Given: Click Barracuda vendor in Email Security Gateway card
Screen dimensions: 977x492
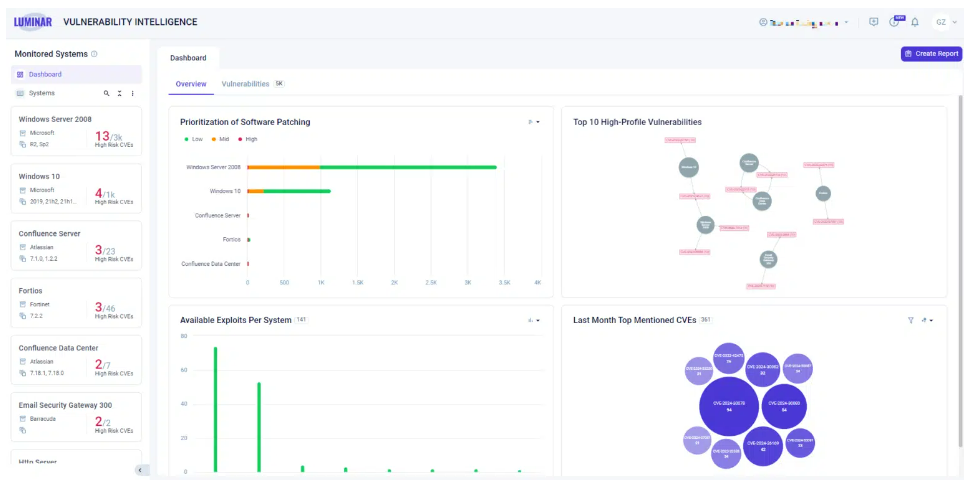Looking at the screenshot, I should click(x=43, y=419).
